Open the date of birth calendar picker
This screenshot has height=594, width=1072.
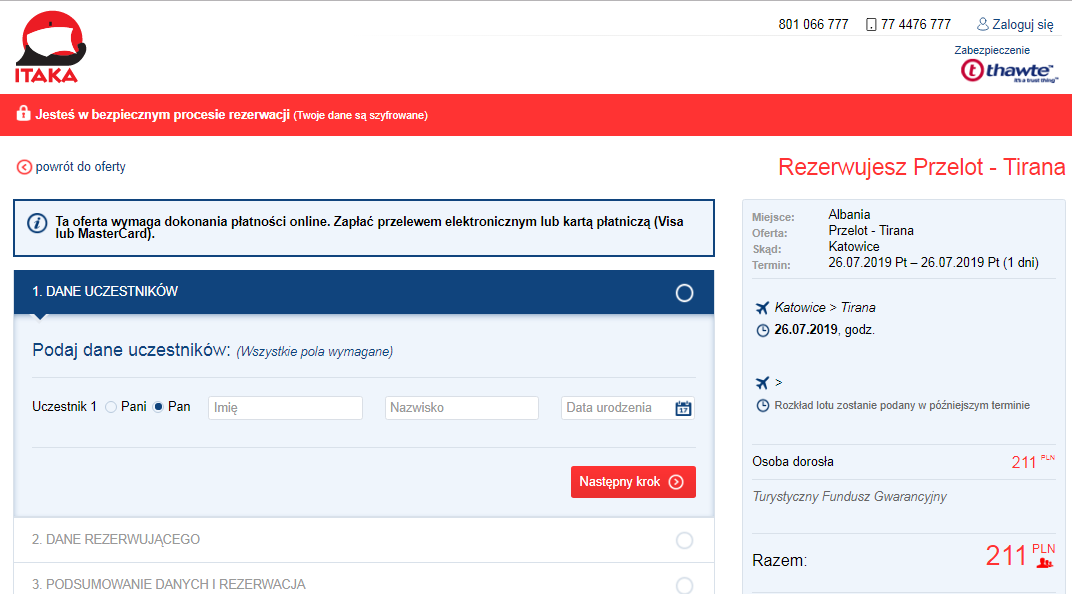coord(683,408)
